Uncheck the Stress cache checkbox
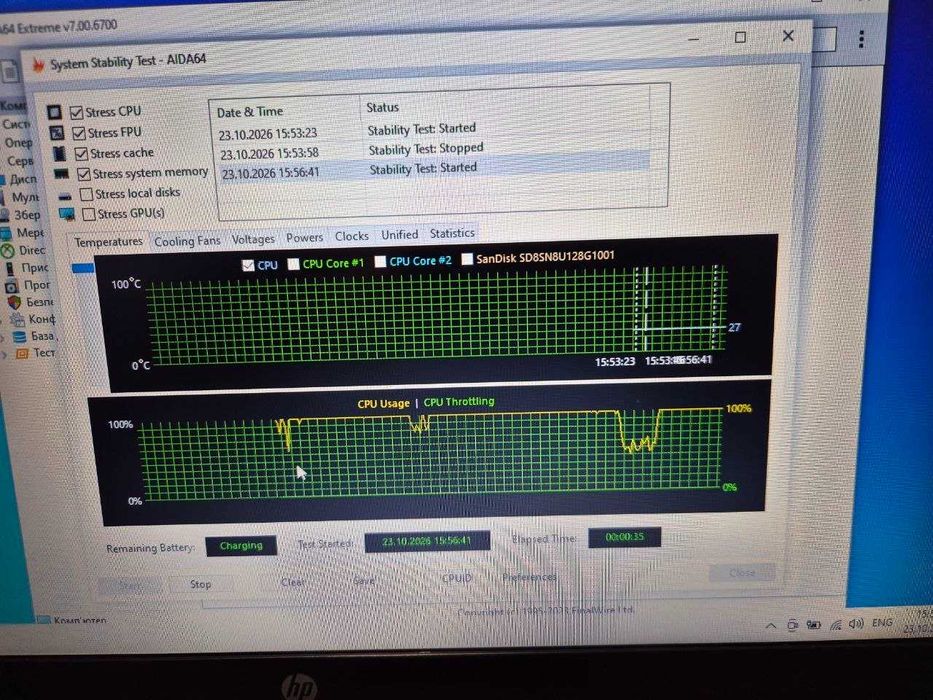 pos(81,154)
